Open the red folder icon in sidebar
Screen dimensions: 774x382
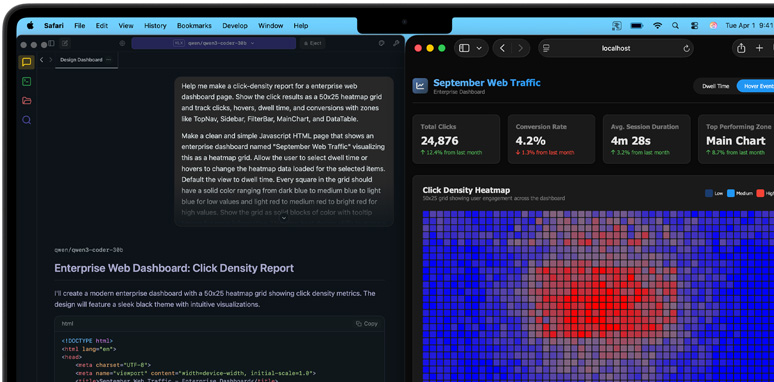pyautogui.click(x=27, y=101)
